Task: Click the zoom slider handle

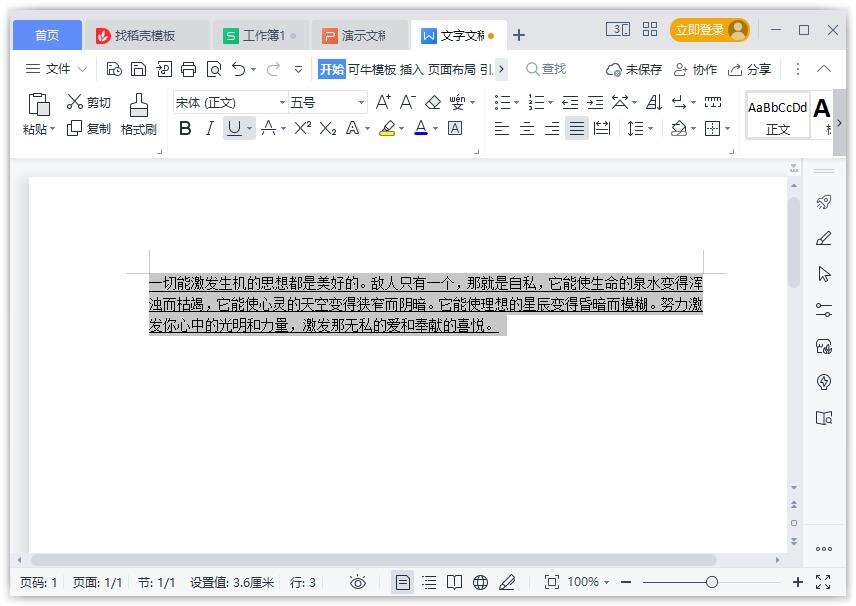Action: (711, 582)
